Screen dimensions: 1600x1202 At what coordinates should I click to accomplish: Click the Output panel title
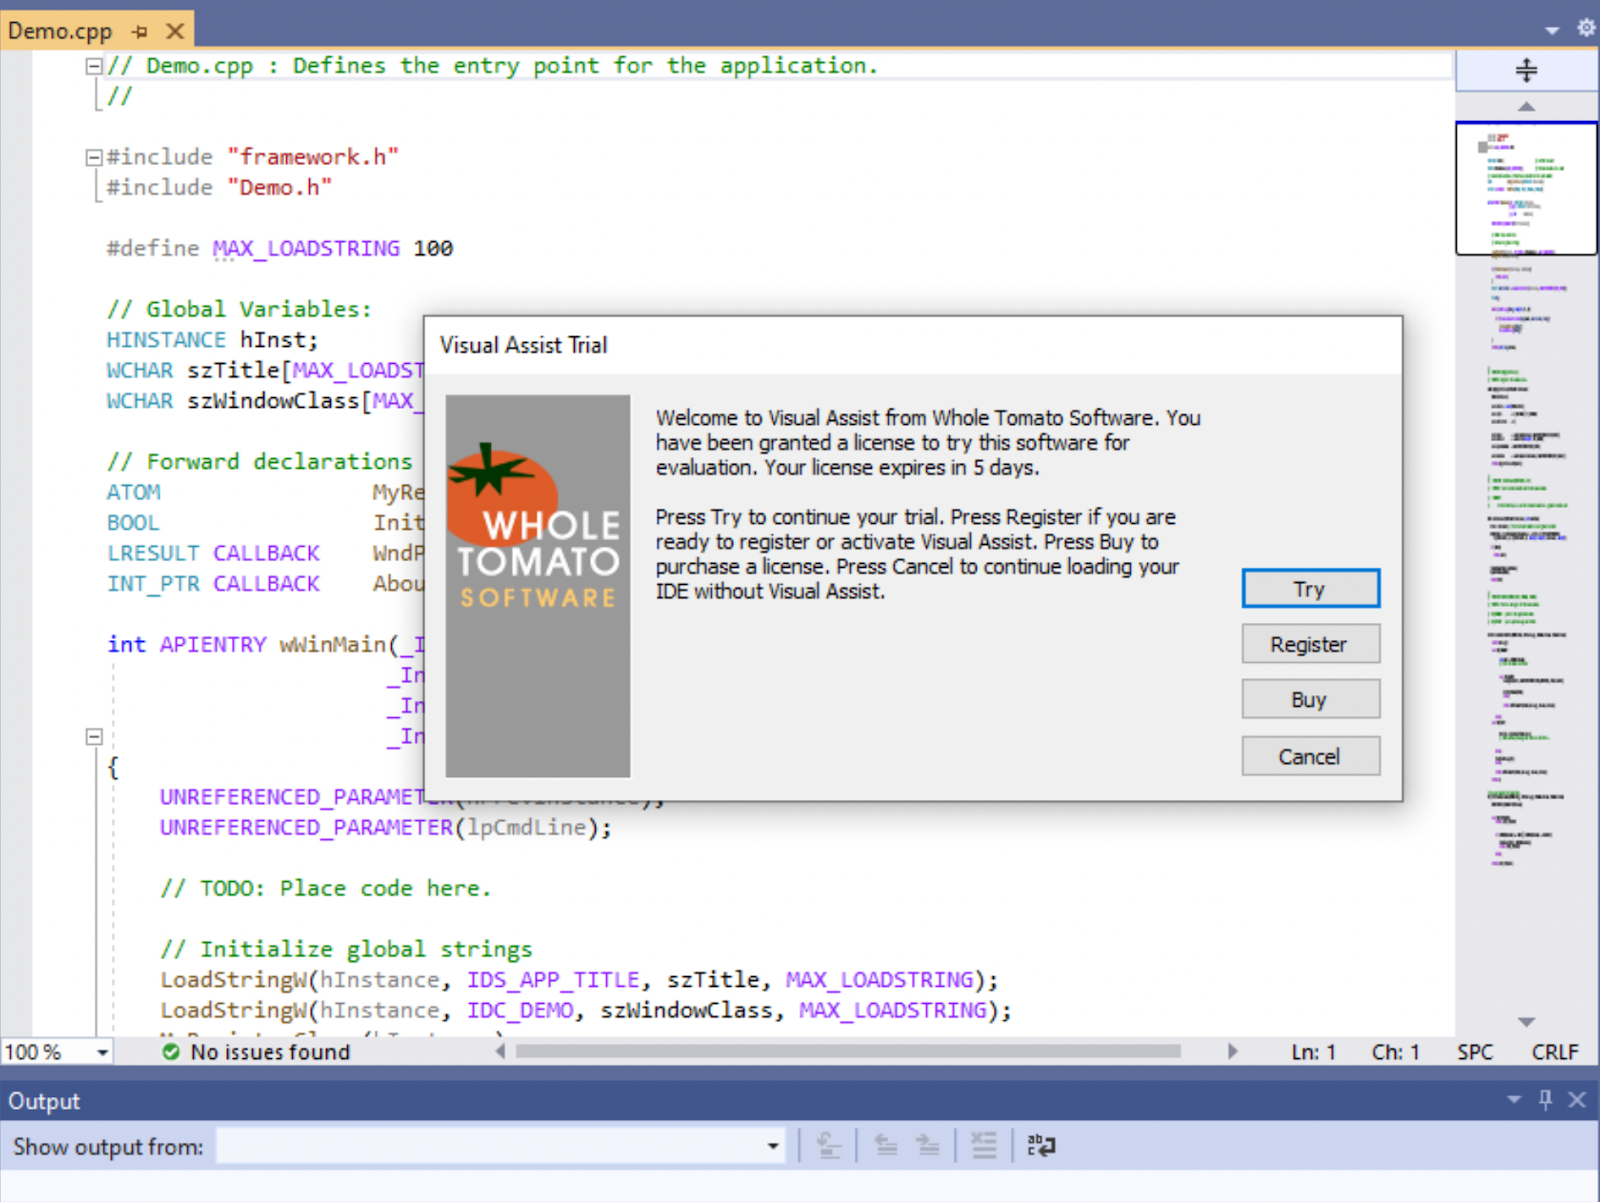pyautogui.click(x=44, y=1101)
